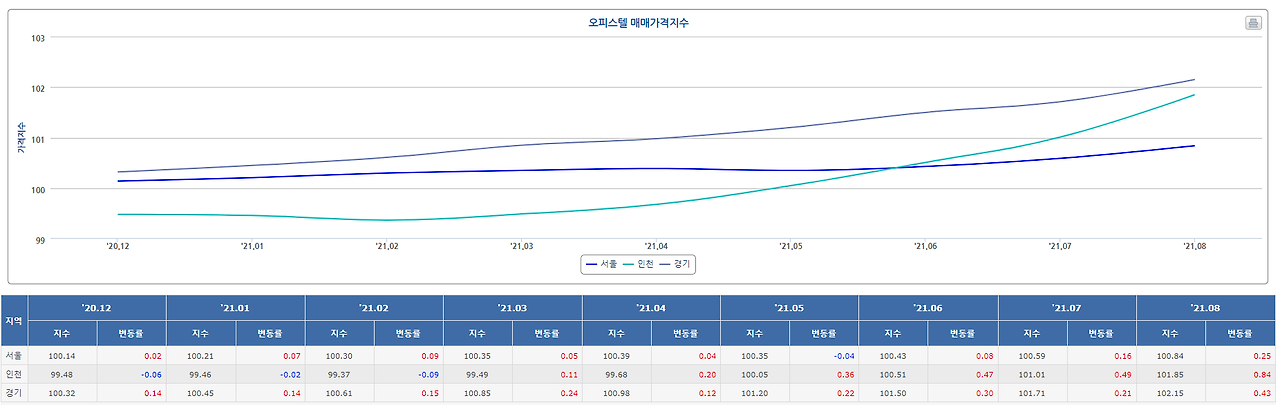Screen dimensions: 1280x405
Task: Click 서울 index value 100.84
Action: [x=1170, y=355]
